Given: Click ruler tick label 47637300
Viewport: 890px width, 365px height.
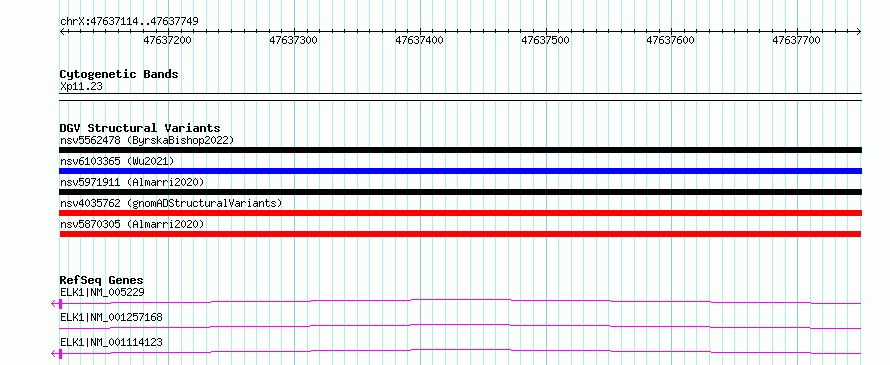Looking at the screenshot, I should click(293, 40).
